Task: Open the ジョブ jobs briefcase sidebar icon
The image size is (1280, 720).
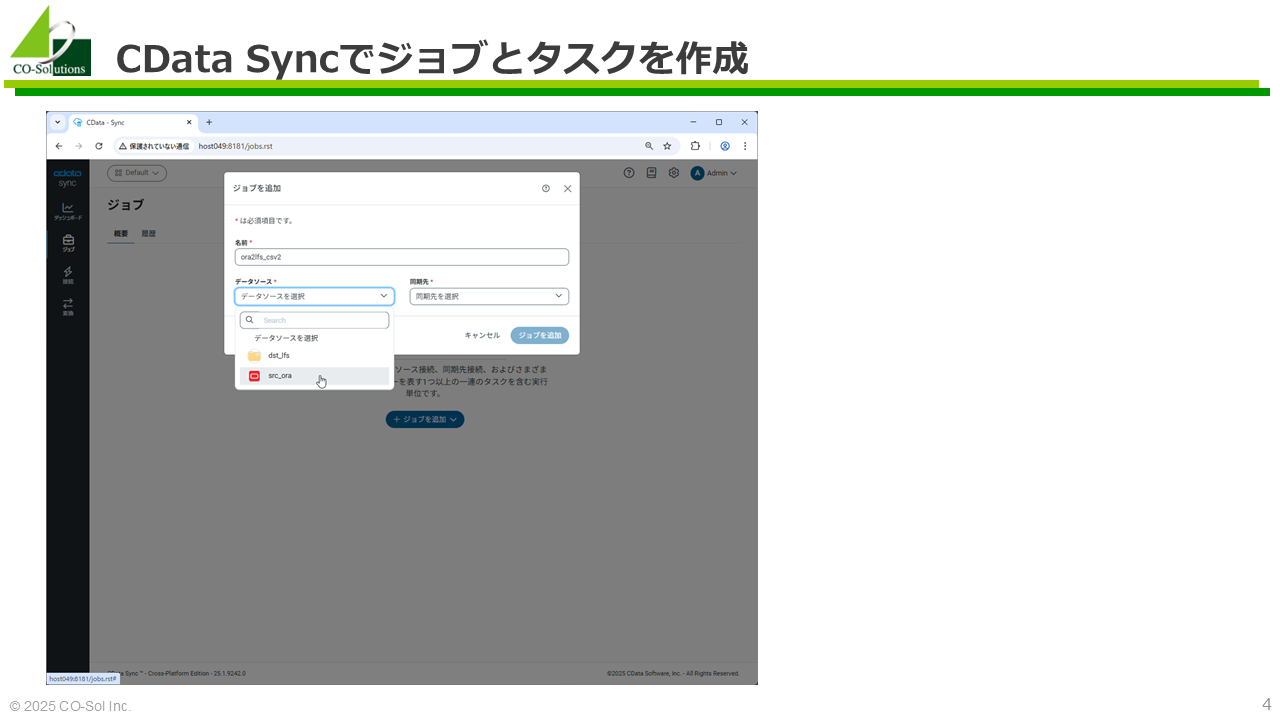Action: (x=68, y=242)
